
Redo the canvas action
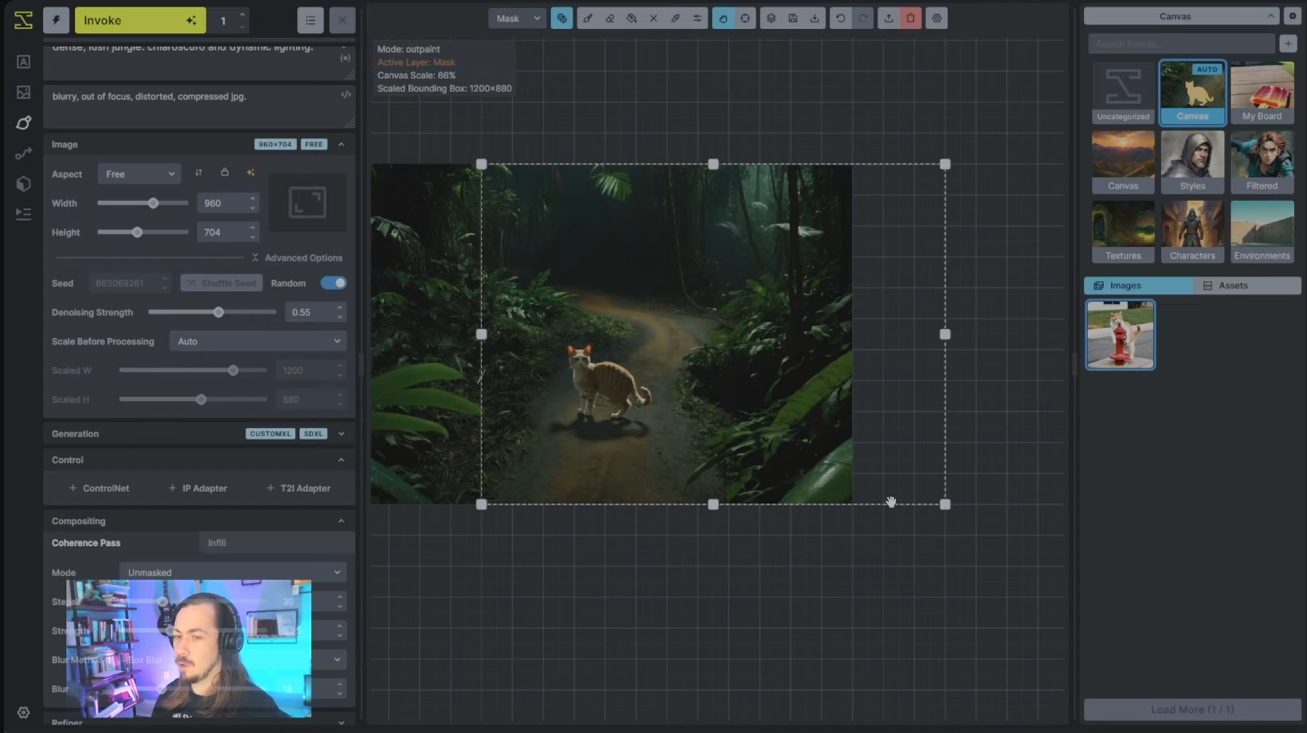click(x=863, y=18)
